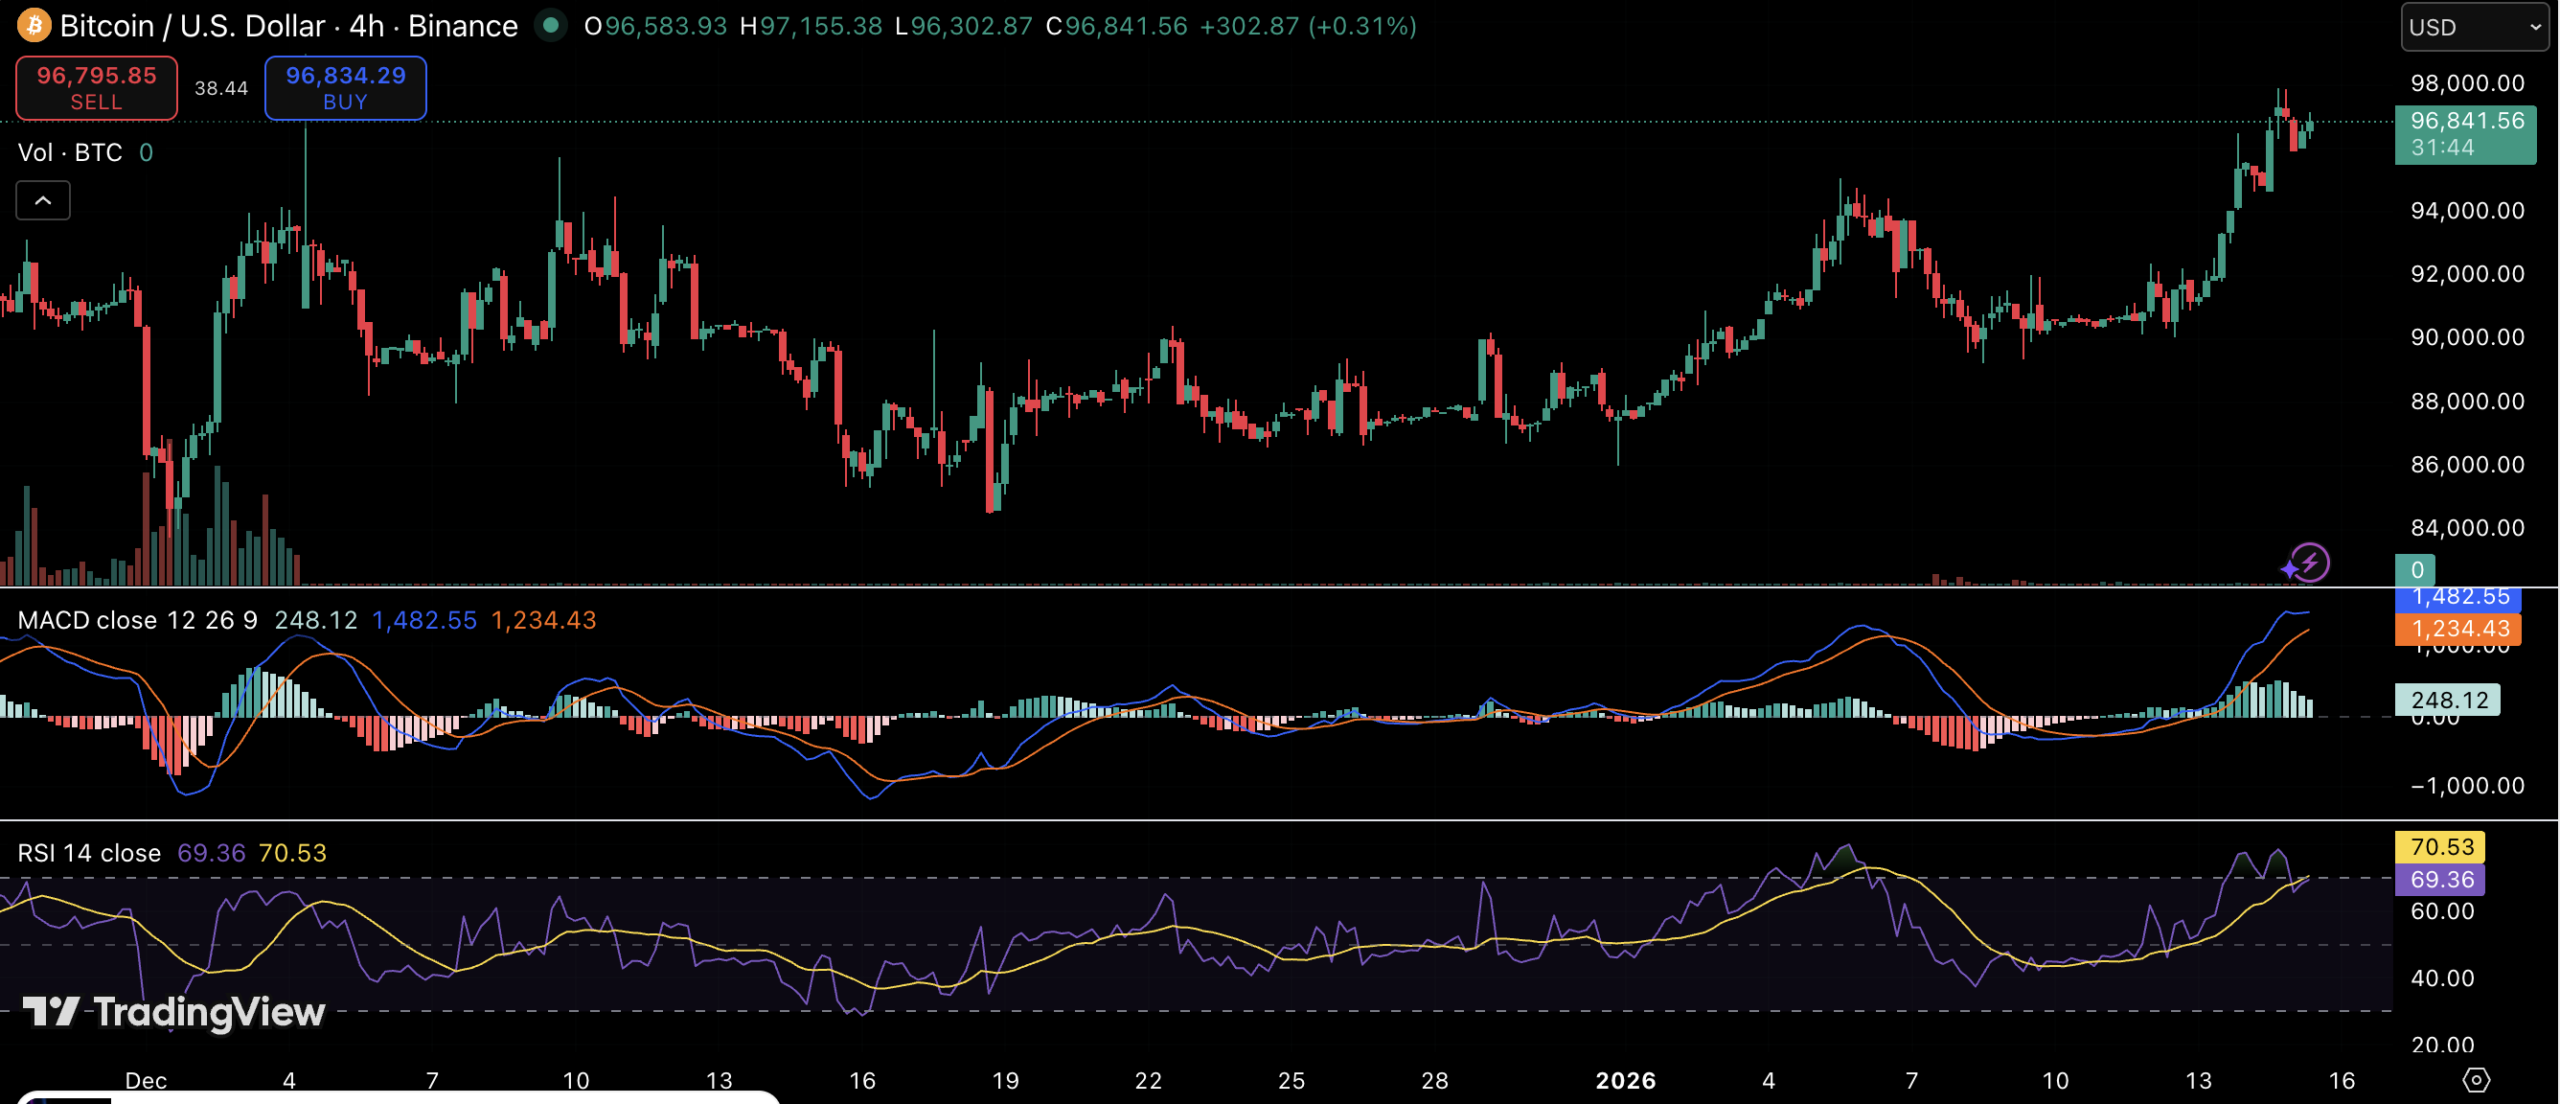Click the 96,834.29 BUY button
Image resolution: width=2560 pixels, height=1104 pixels.
pyautogui.click(x=345, y=88)
